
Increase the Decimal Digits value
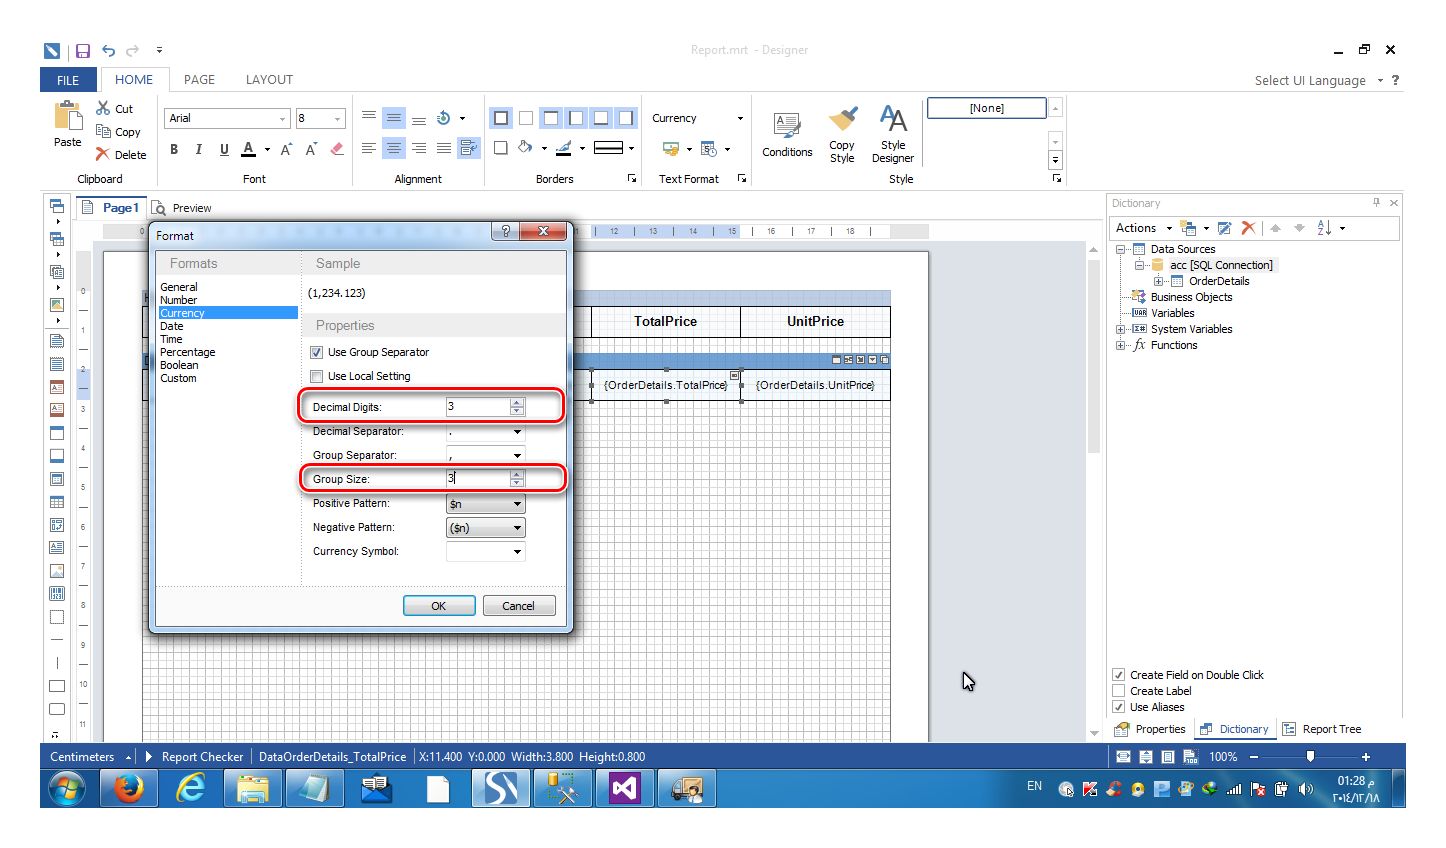click(517, 402)
